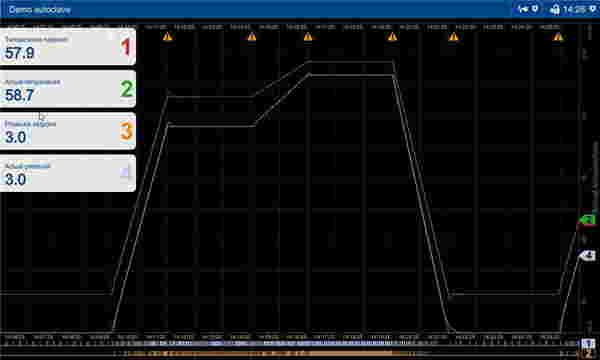Image resolution: width=600 pixels, height=360 pixels.
Task: Click the green trace arrow on the right axis
Action: pos(587,220)
